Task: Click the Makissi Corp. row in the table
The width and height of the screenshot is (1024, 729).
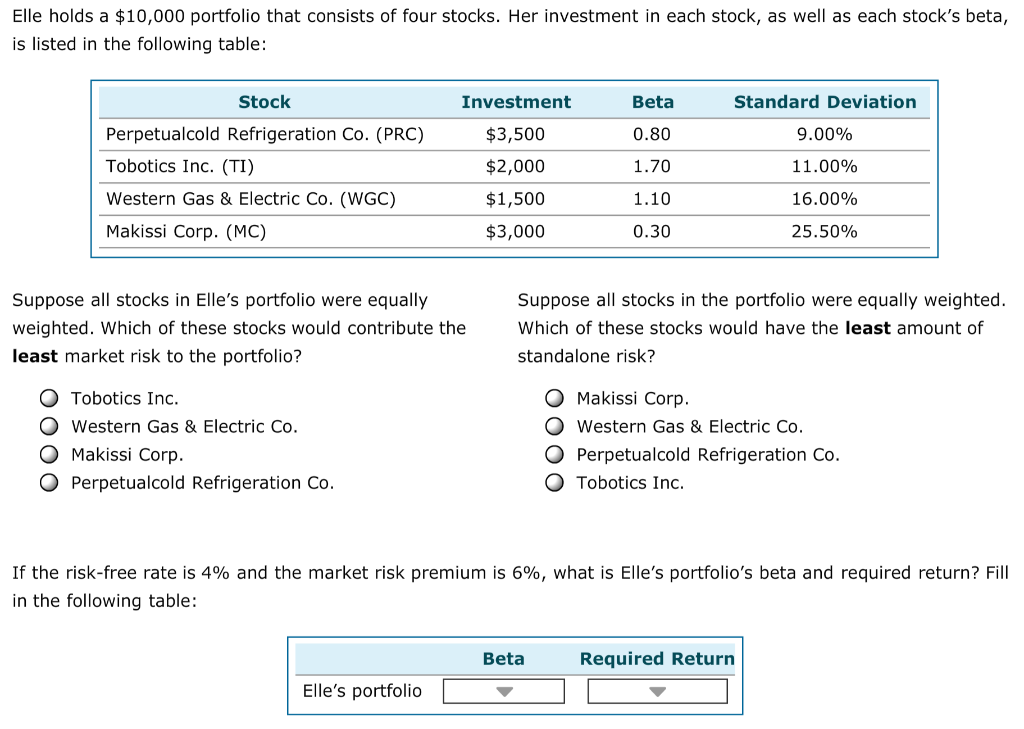Action: [264, 231]
